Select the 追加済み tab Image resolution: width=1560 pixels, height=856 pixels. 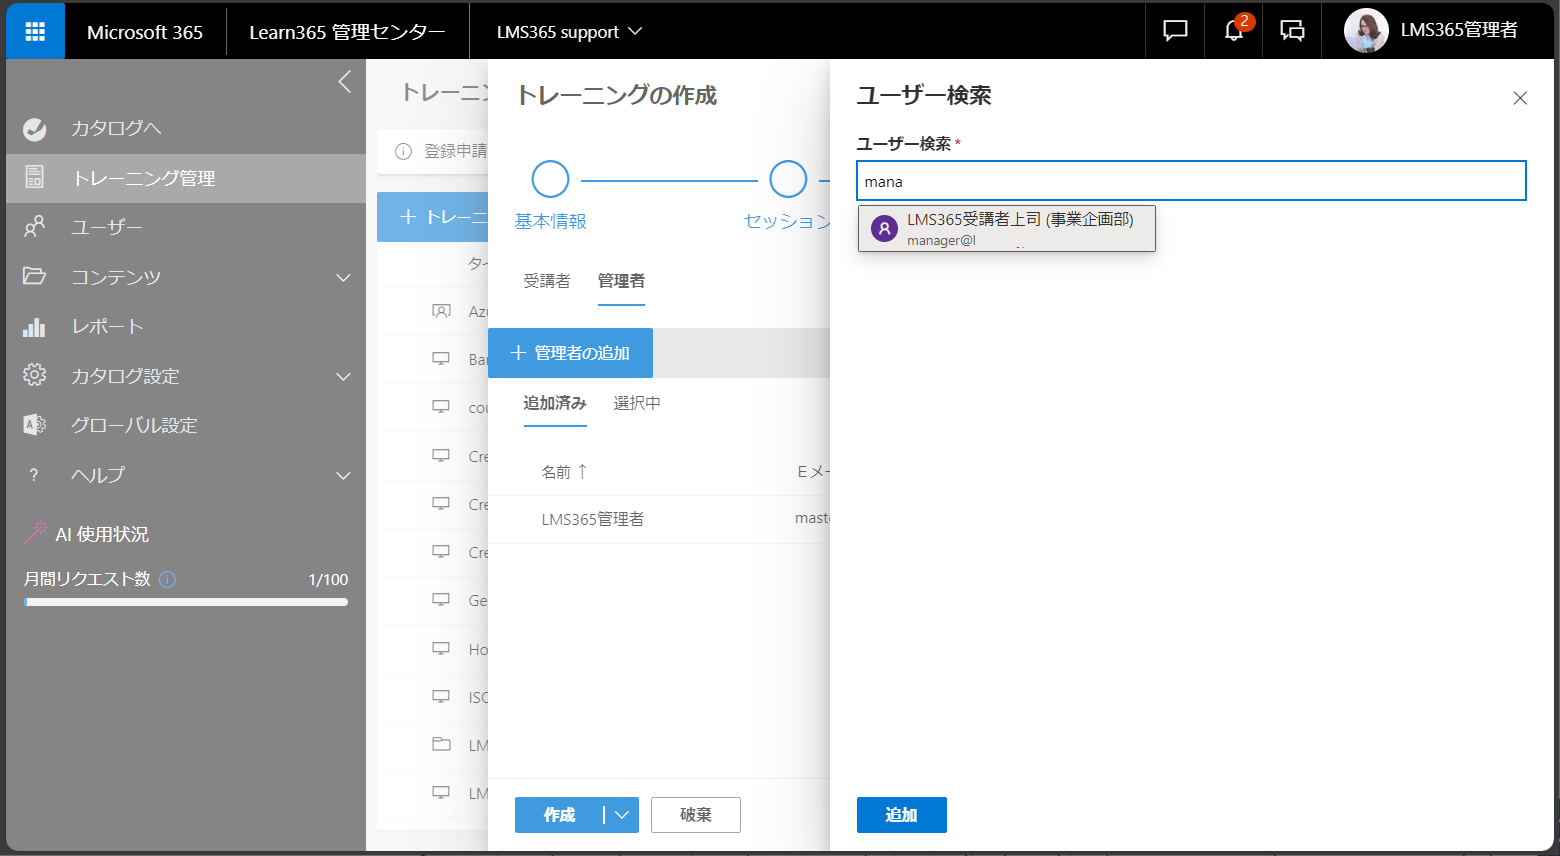point(555,403)
